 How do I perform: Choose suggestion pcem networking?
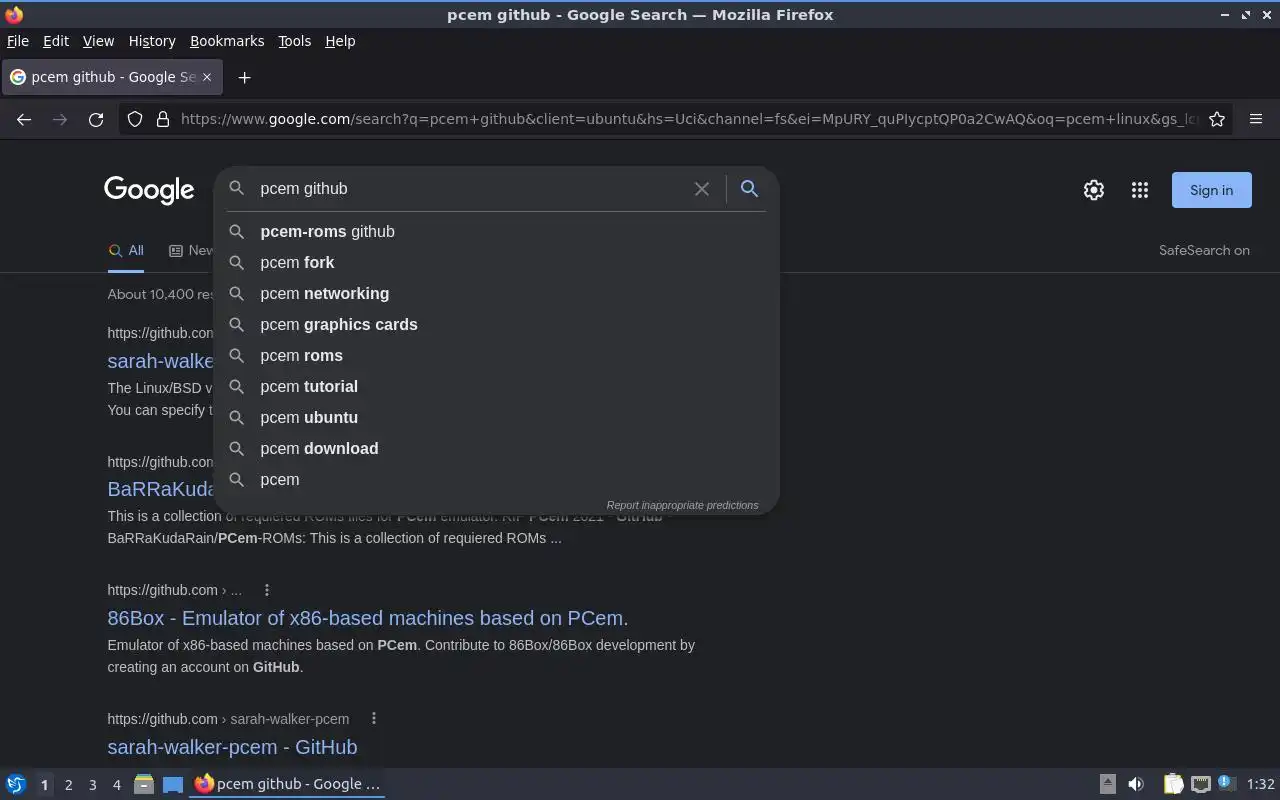click(x=496, y=293)
